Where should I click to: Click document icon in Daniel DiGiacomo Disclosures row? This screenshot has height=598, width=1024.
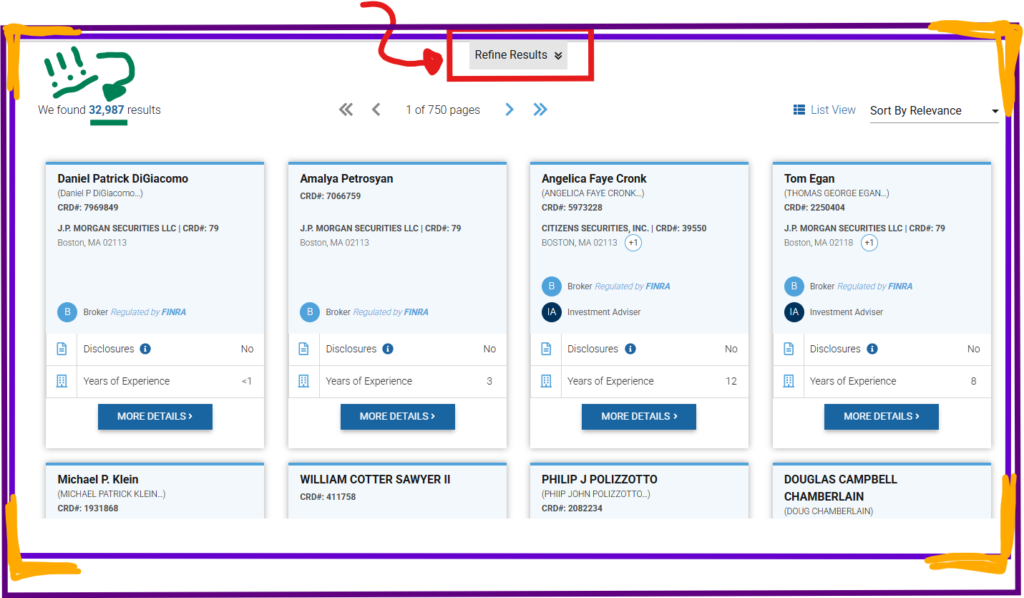coord(61,349)
